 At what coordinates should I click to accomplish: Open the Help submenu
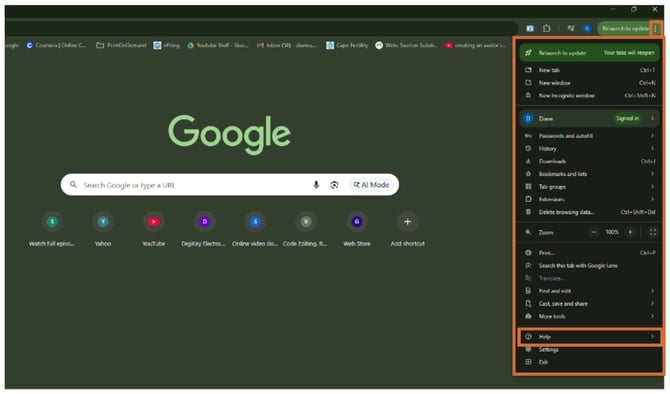pos(590,337)
